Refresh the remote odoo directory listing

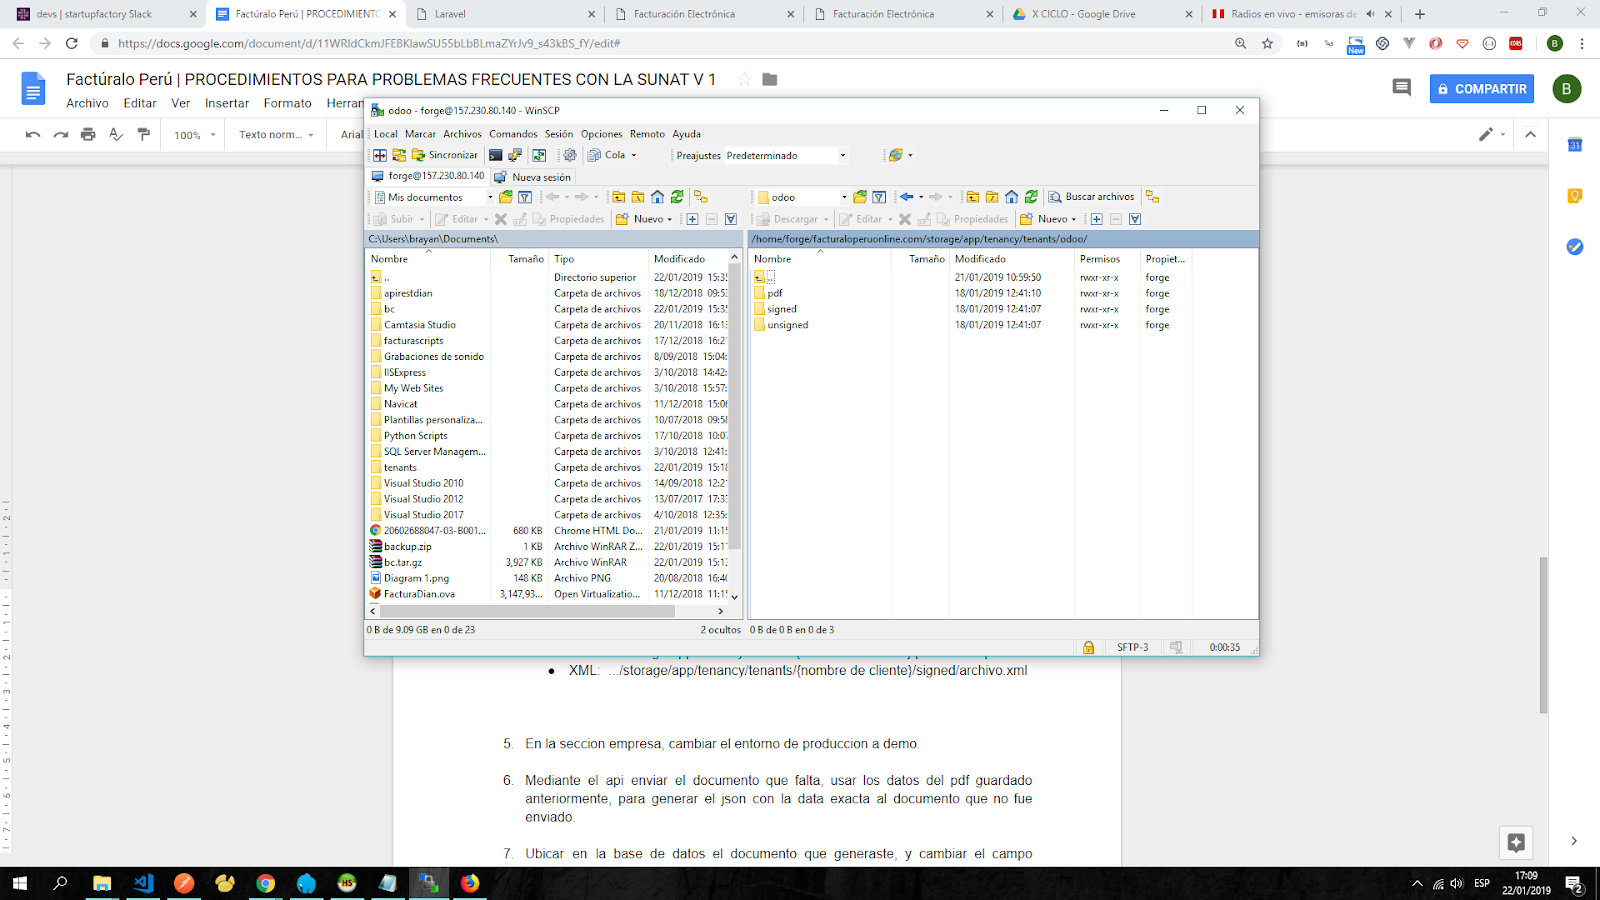(x=1031, y=197)
